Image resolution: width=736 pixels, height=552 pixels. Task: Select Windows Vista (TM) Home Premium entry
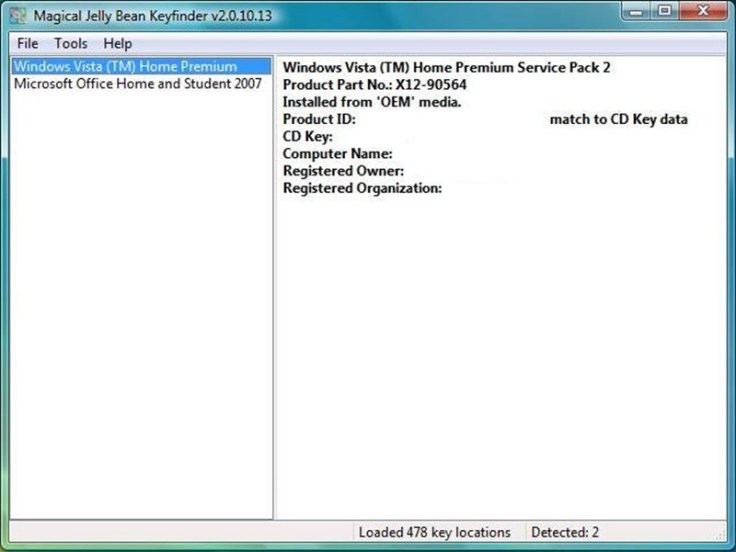tap(125, 66)
